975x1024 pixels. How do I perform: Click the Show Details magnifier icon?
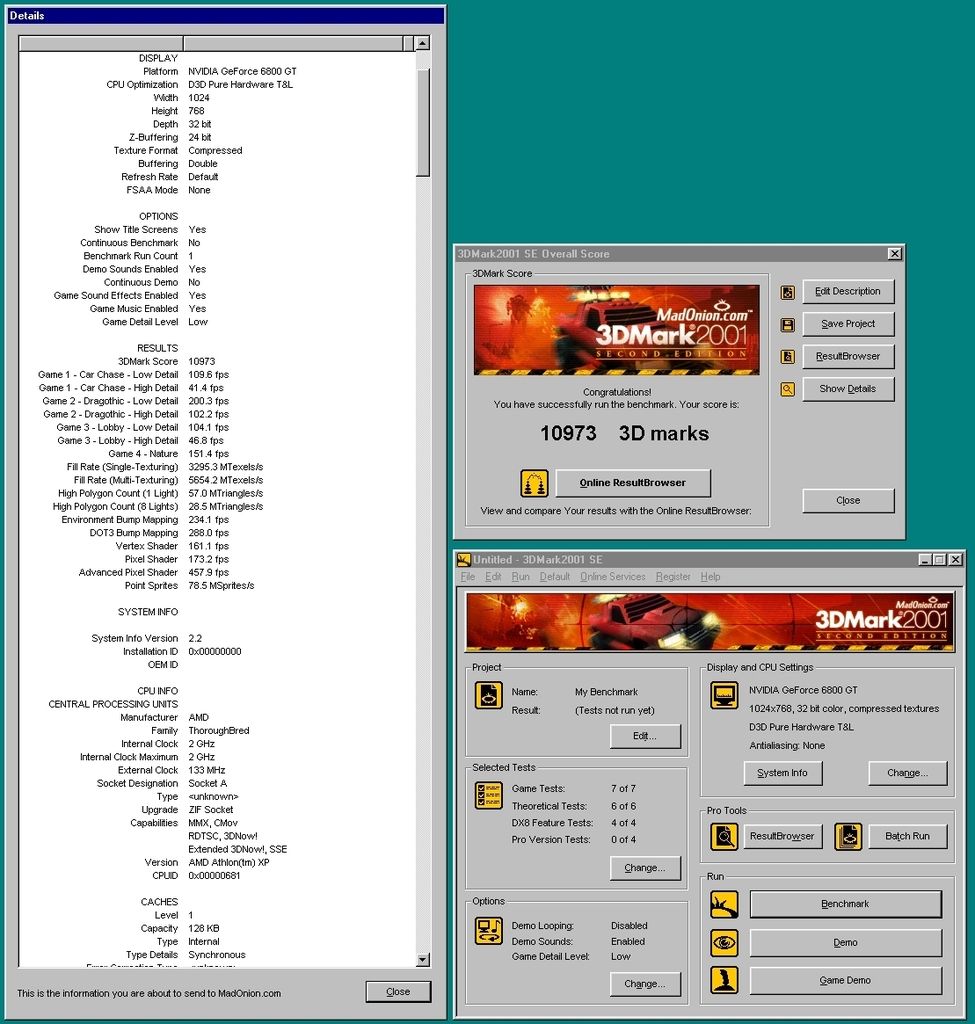pos(788,389)
